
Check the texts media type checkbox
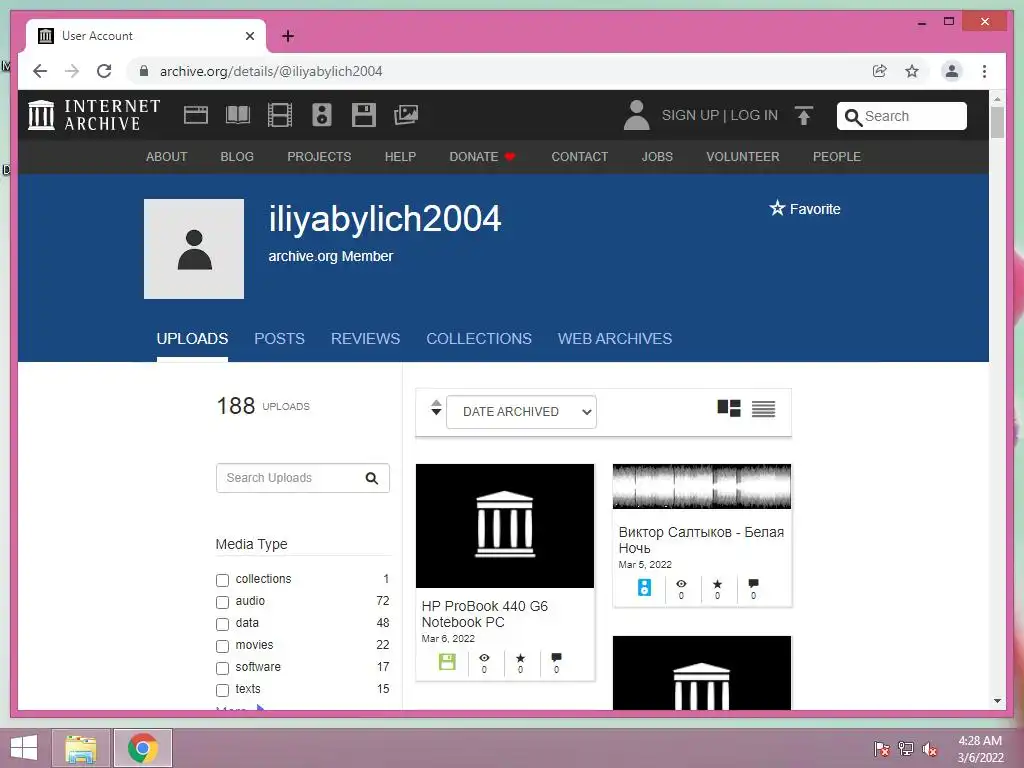pyautogui.click(x=223, y=690)
